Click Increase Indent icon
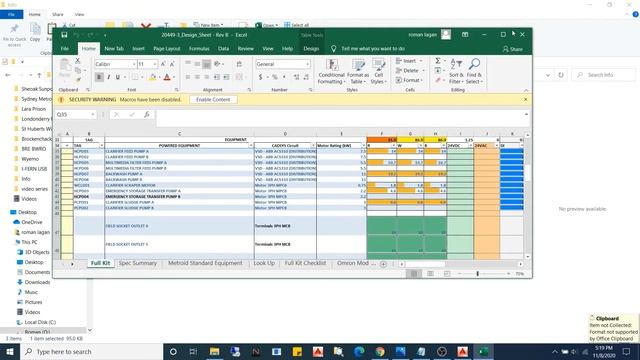The image size is (640, 360). (226, 77)
